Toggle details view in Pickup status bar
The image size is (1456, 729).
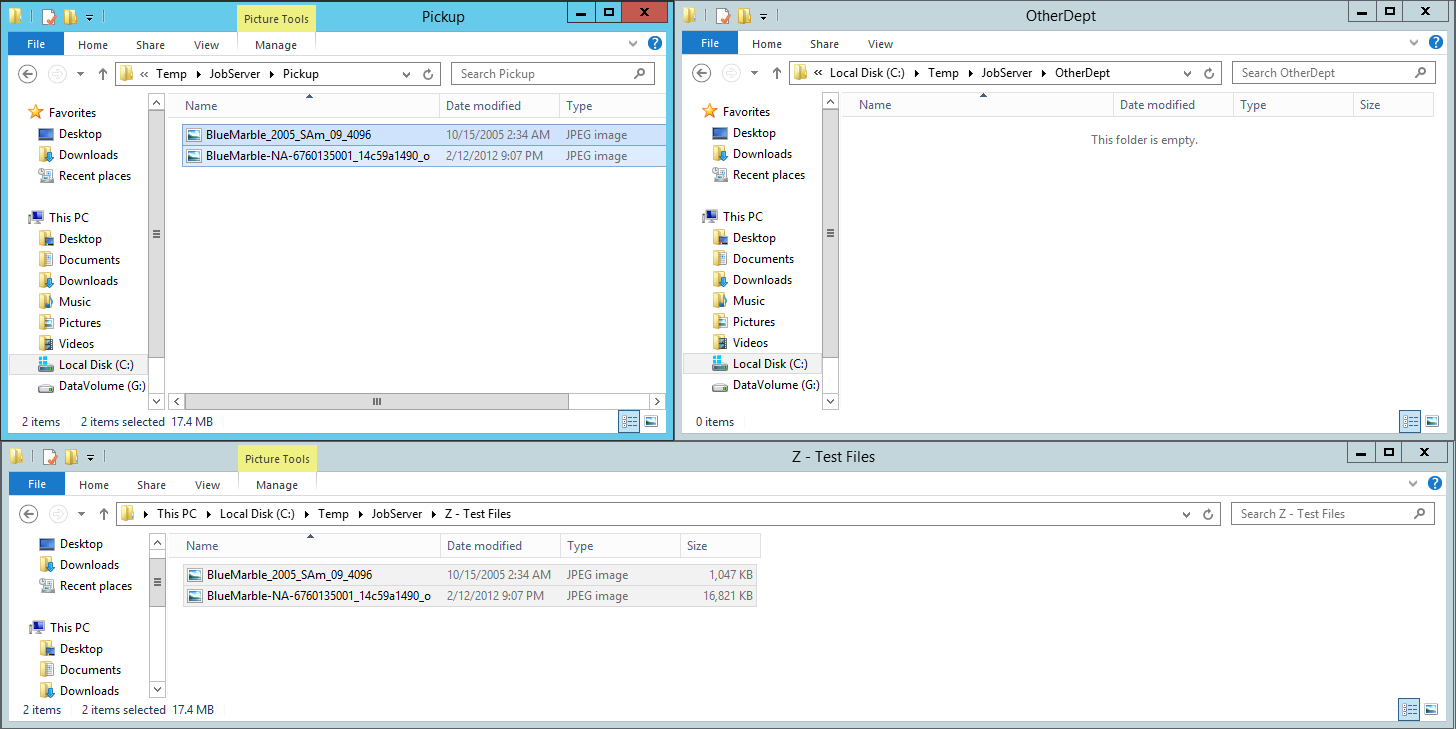[630, 423]
